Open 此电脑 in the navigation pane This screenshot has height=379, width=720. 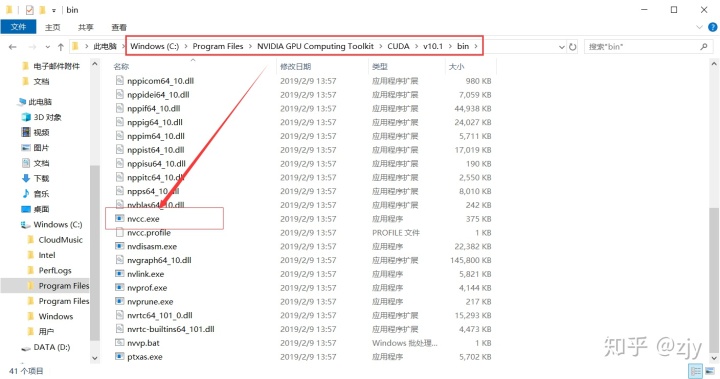pyautogui.click(x=40, y=102)
